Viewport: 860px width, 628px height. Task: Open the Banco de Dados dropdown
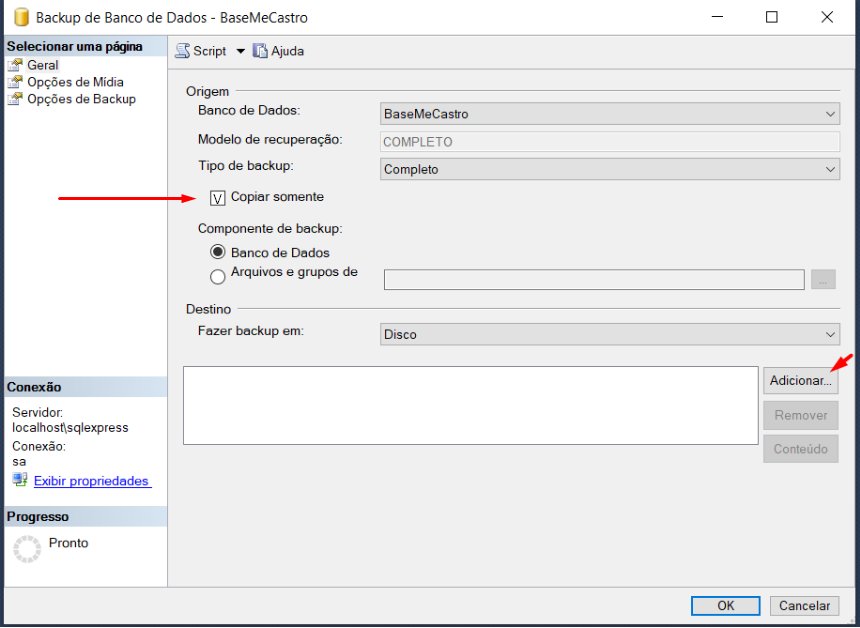click(x=610, y=114)
